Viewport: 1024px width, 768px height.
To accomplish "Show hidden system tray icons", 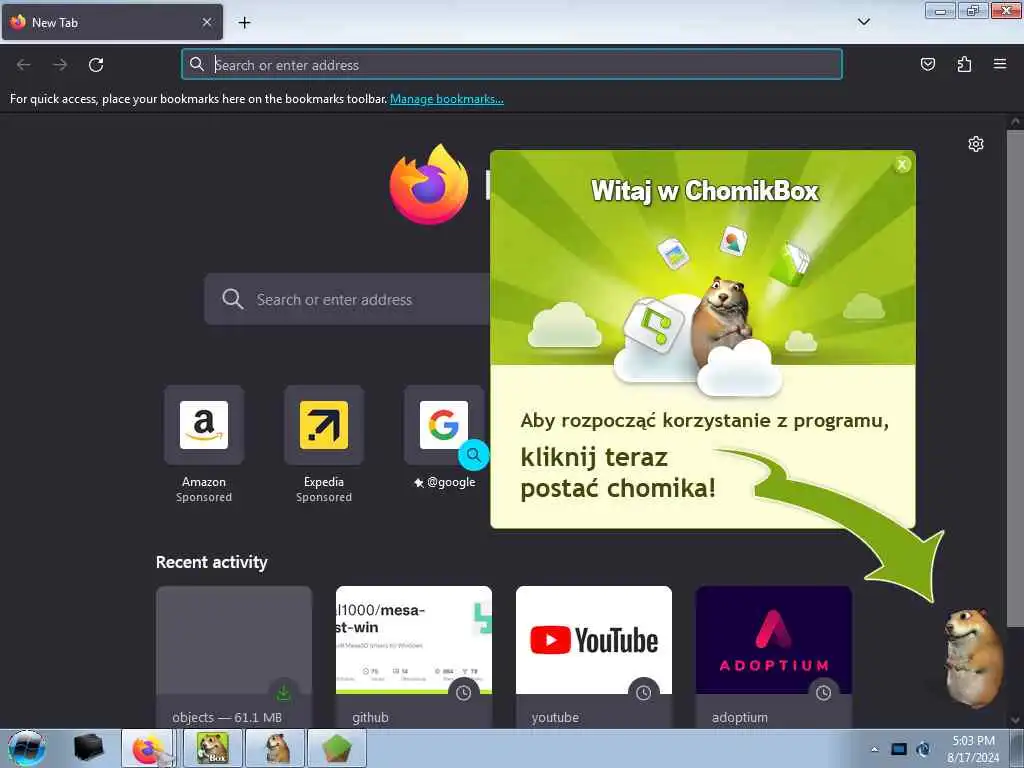I will click(875, 749).
